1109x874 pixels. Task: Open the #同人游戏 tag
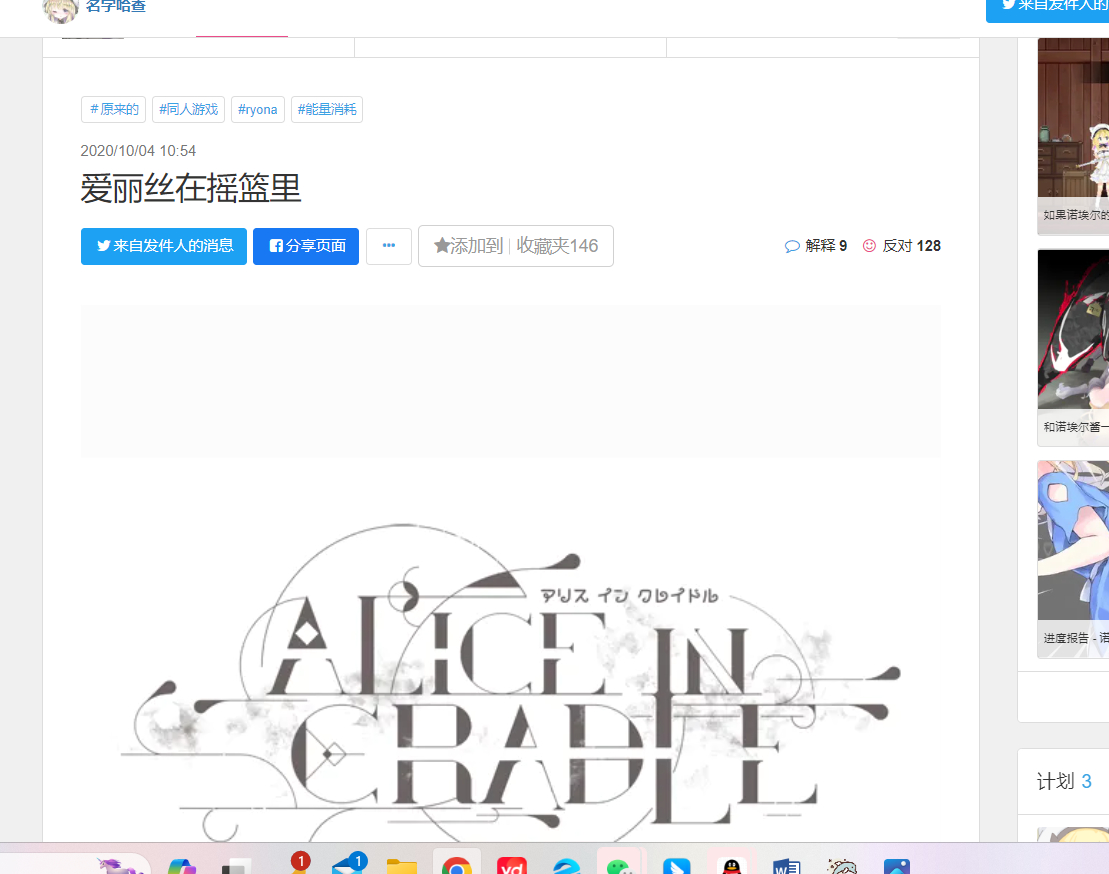tap(188, 110)
